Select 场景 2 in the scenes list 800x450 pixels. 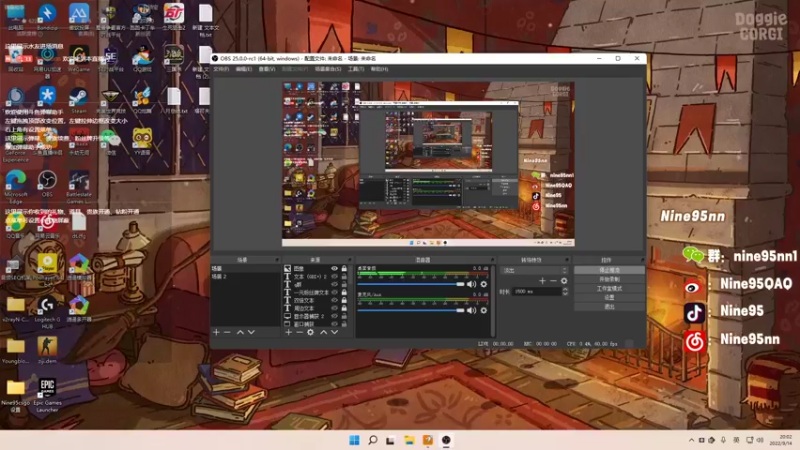click(245, 277)
